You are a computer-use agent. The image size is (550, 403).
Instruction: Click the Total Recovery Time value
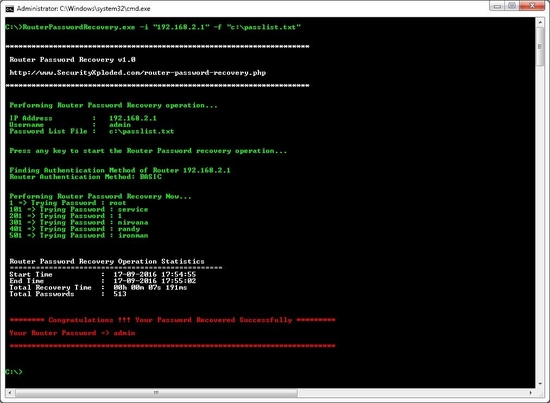(150, 287)
